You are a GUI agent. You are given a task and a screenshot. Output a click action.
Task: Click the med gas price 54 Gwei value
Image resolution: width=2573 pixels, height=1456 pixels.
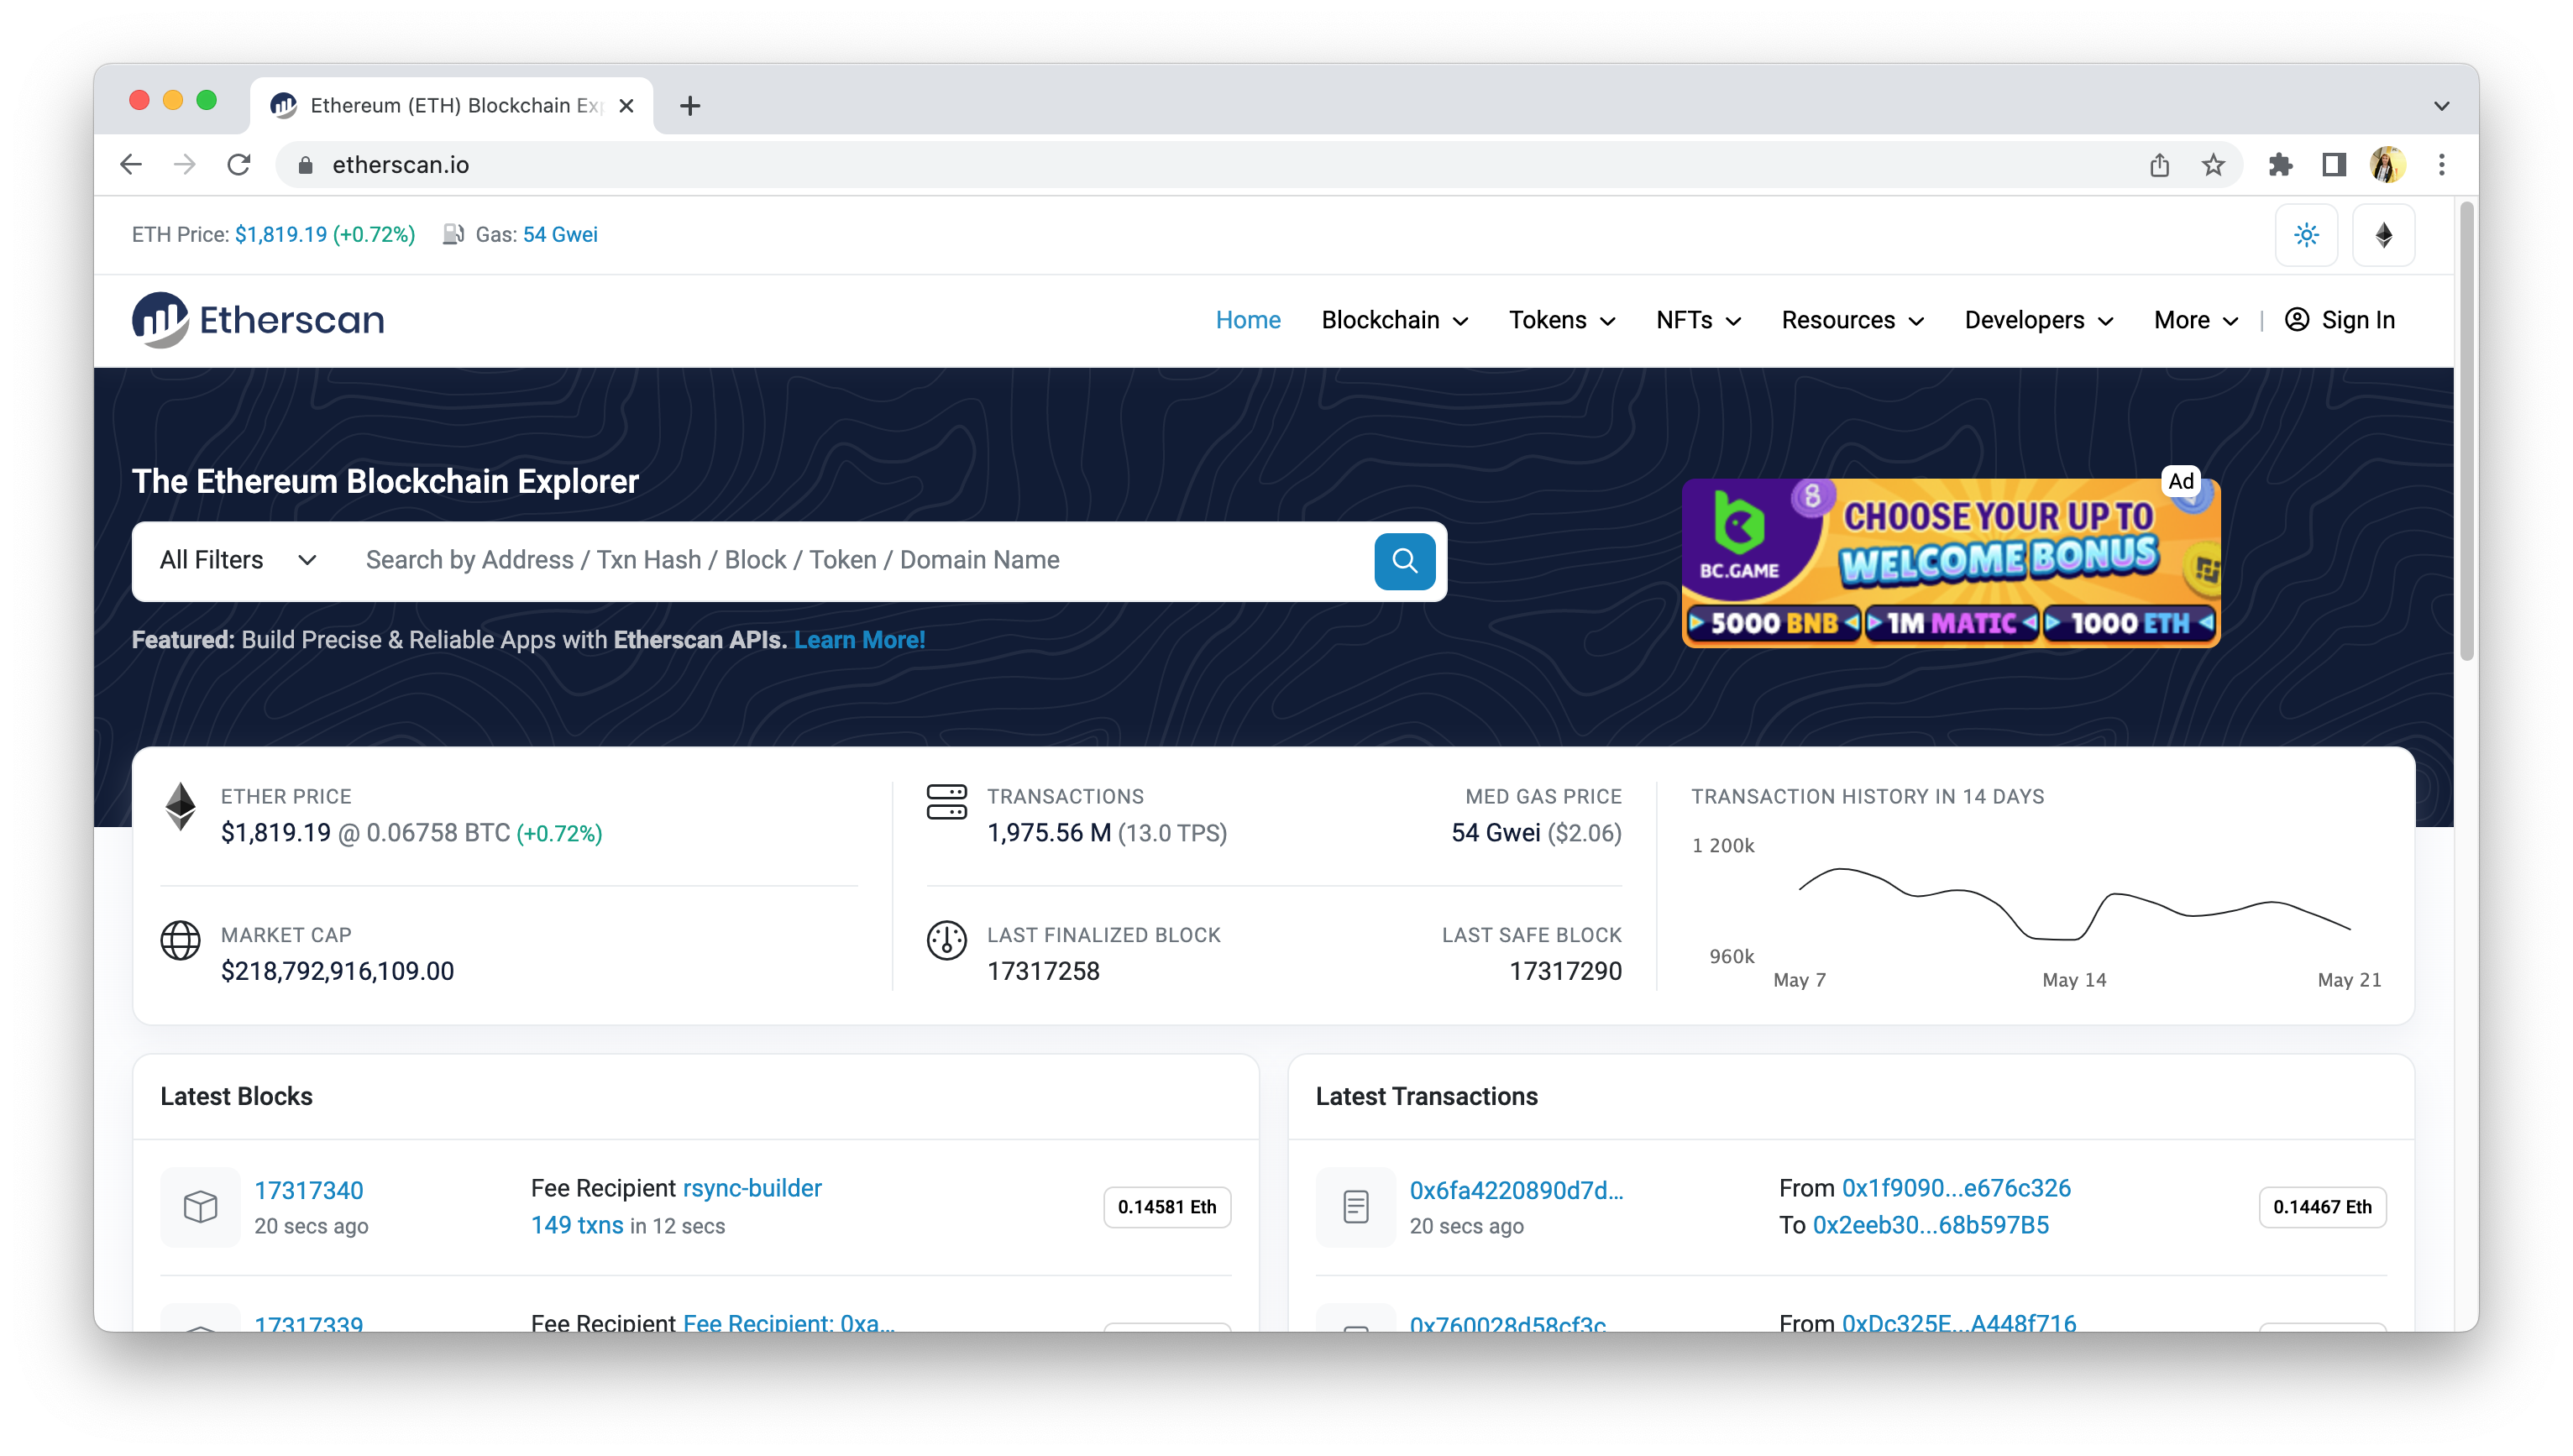(1495, 833)
